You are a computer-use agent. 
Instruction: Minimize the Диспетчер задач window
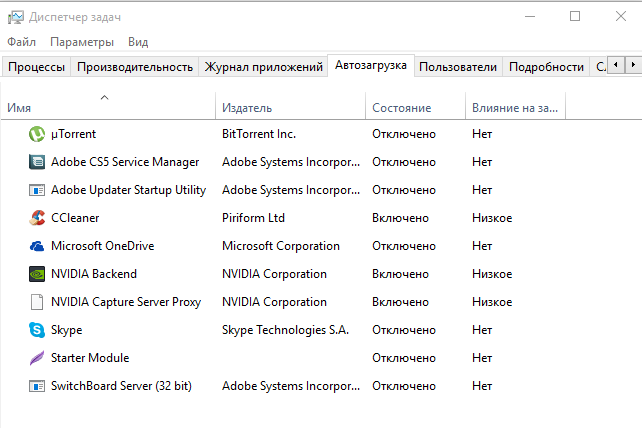pyautogui.click(x=530, y=16)
